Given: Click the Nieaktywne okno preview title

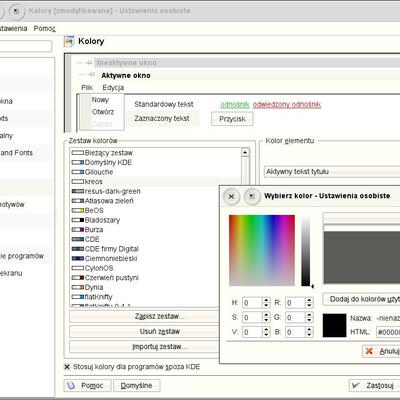Looking at the screenshot, I should [126, 63].
